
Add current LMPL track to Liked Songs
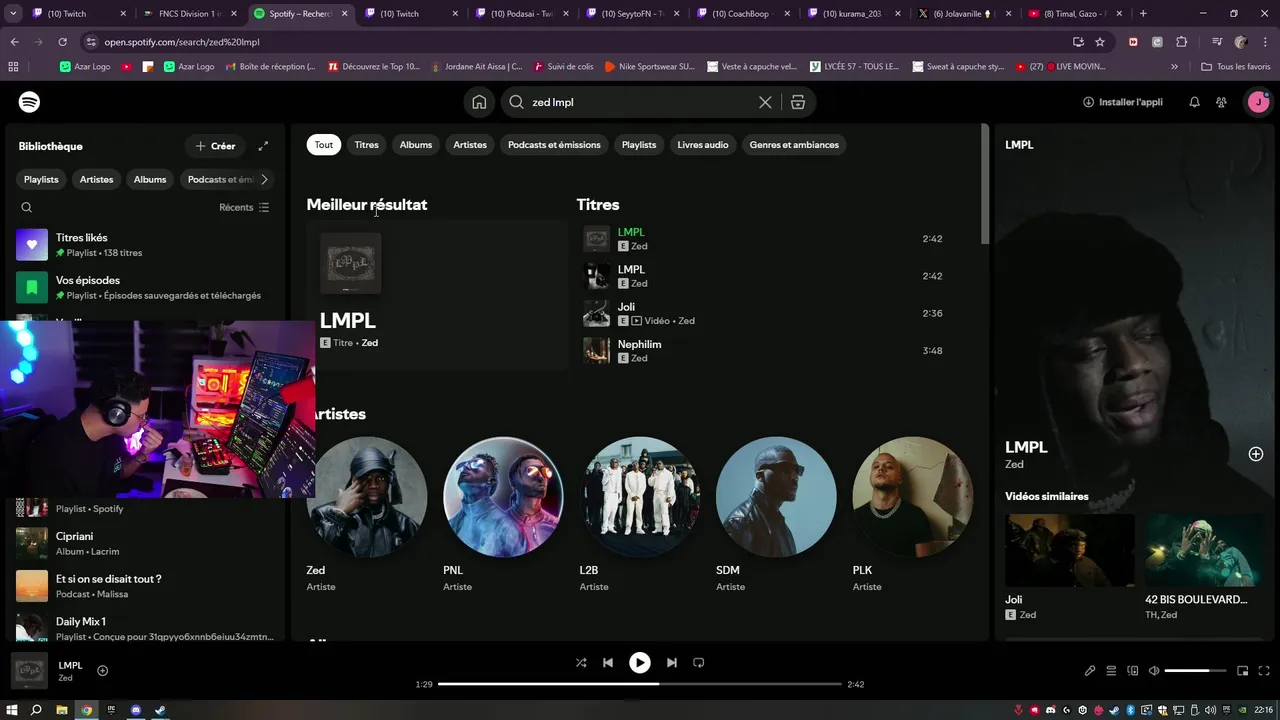(102, 671)
